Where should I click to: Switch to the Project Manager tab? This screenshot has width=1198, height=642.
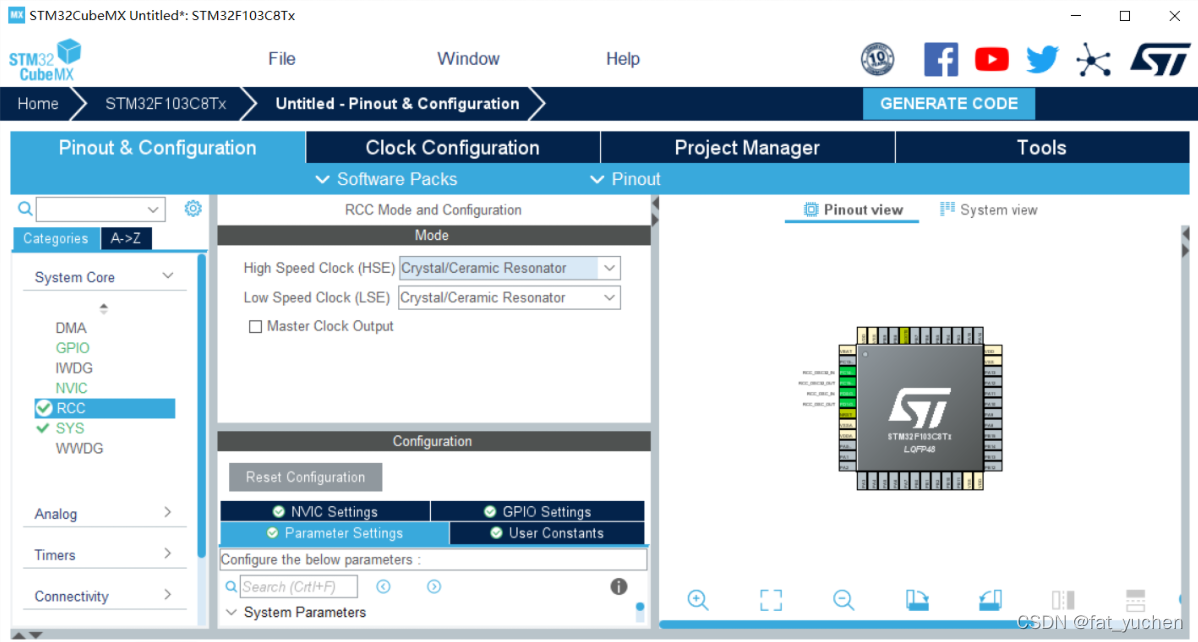pos(747,148)
